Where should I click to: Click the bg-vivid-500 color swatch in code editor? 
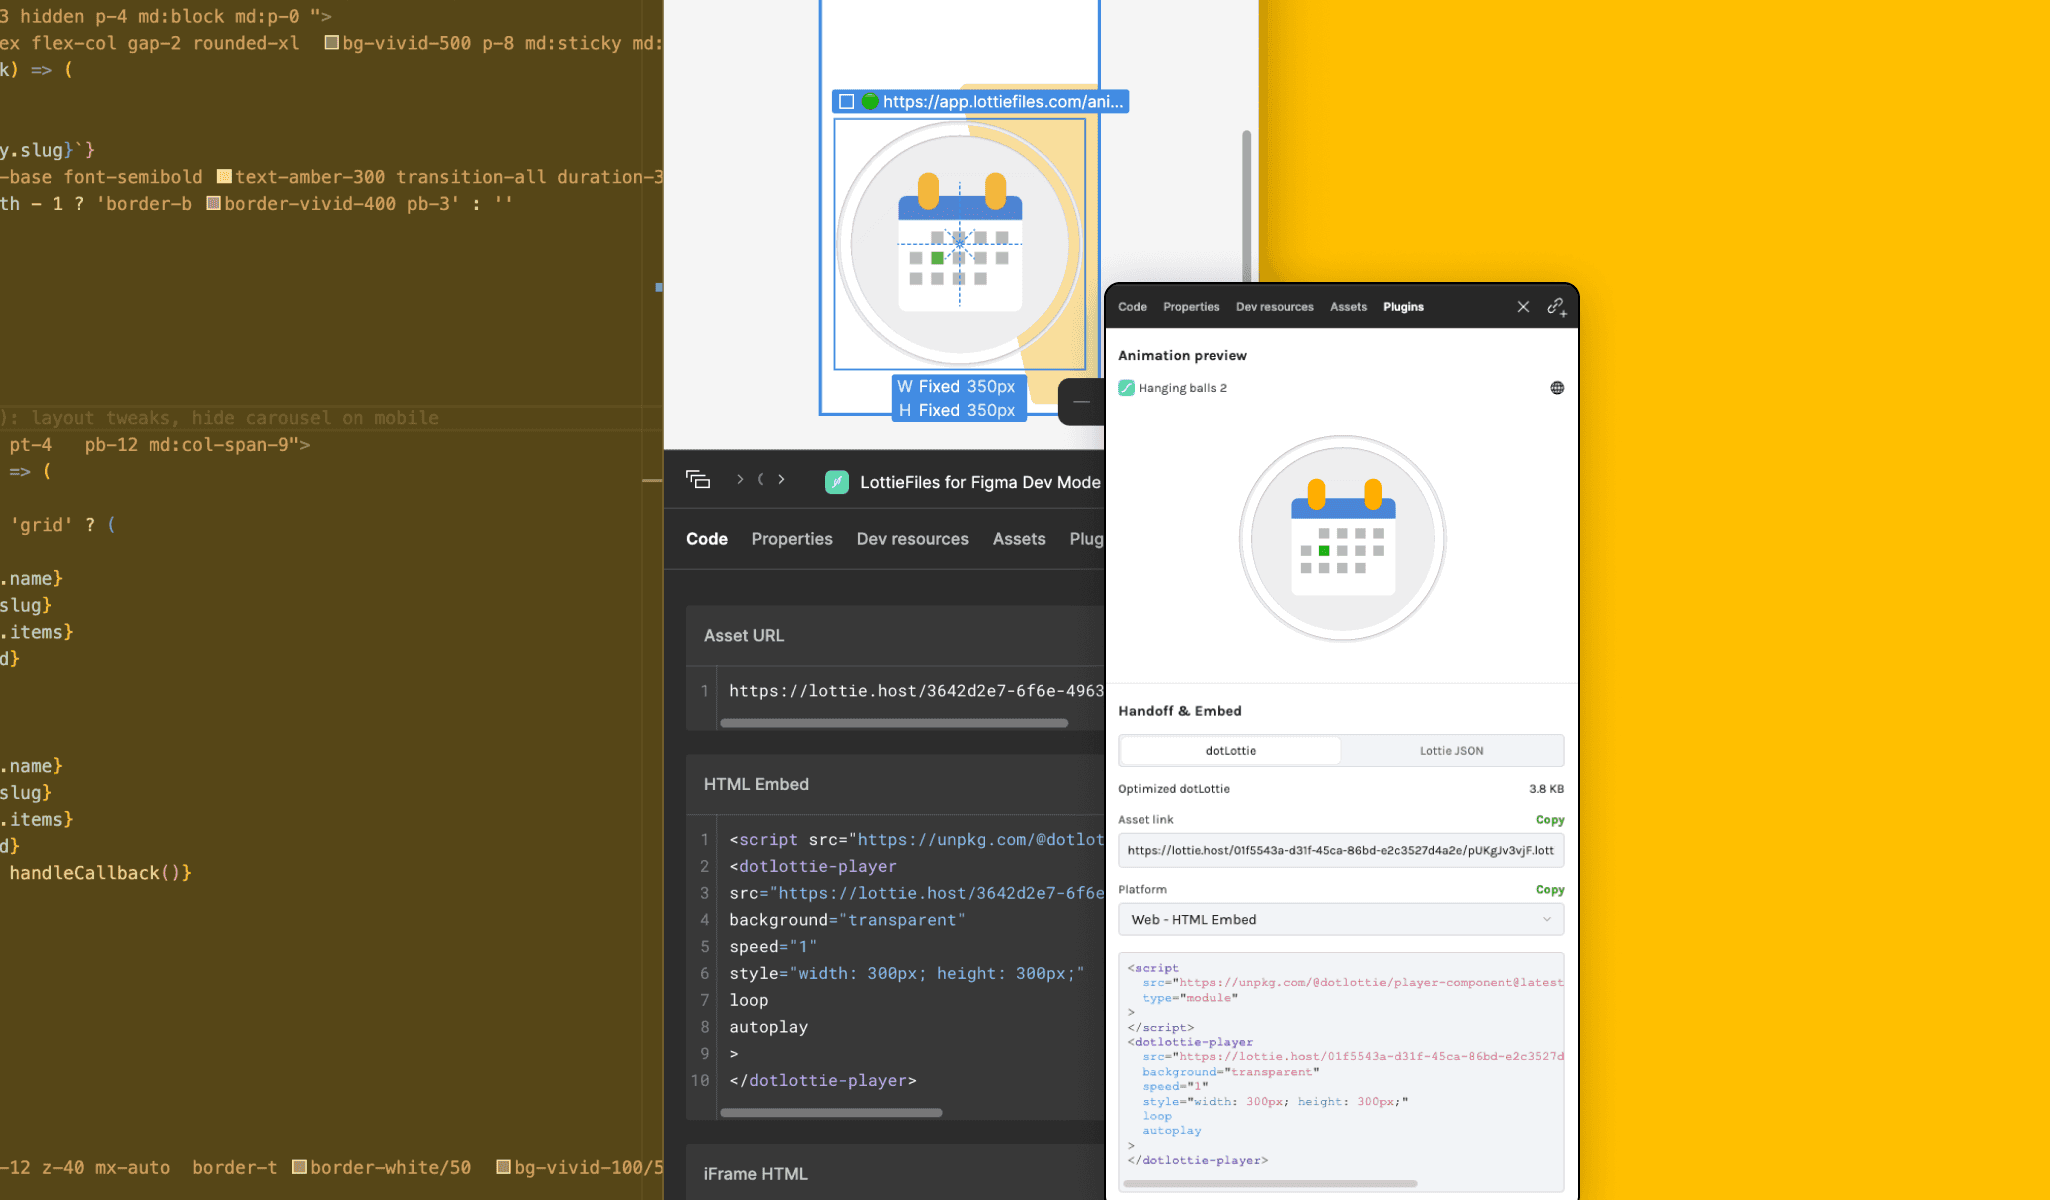[x=331, y=43]
